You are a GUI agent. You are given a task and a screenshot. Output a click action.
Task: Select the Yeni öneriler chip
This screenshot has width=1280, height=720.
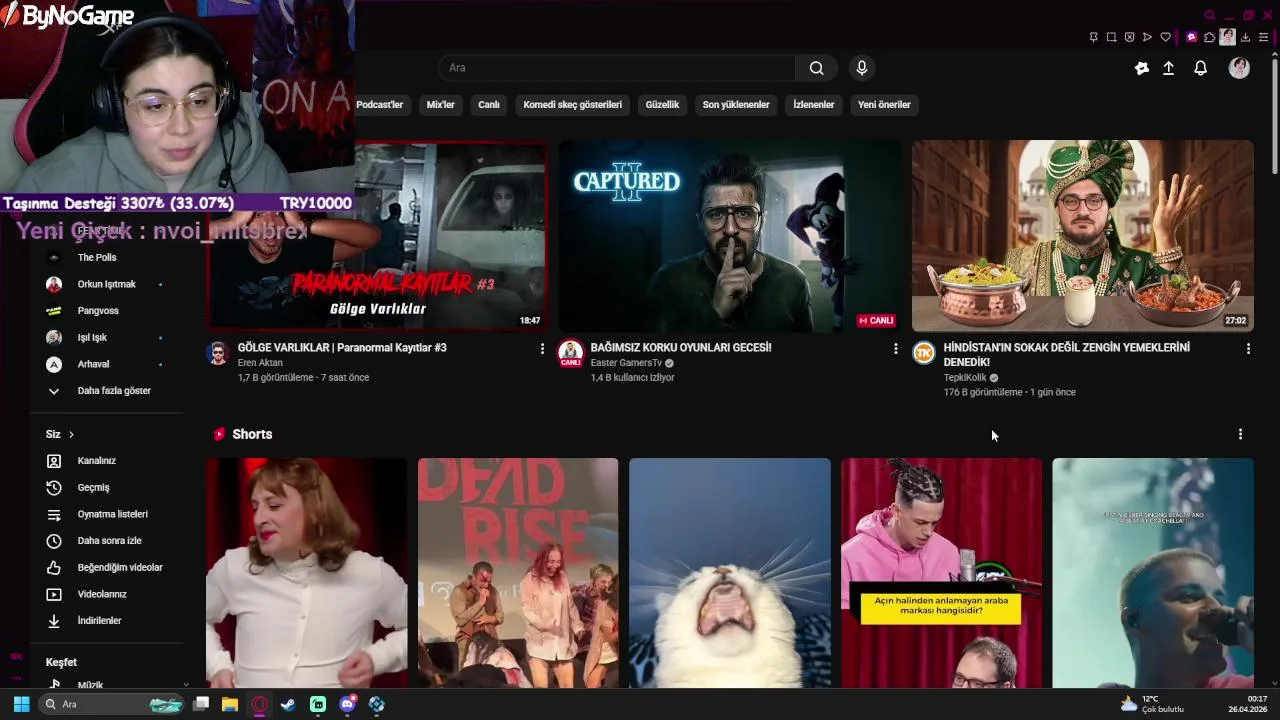884,104
